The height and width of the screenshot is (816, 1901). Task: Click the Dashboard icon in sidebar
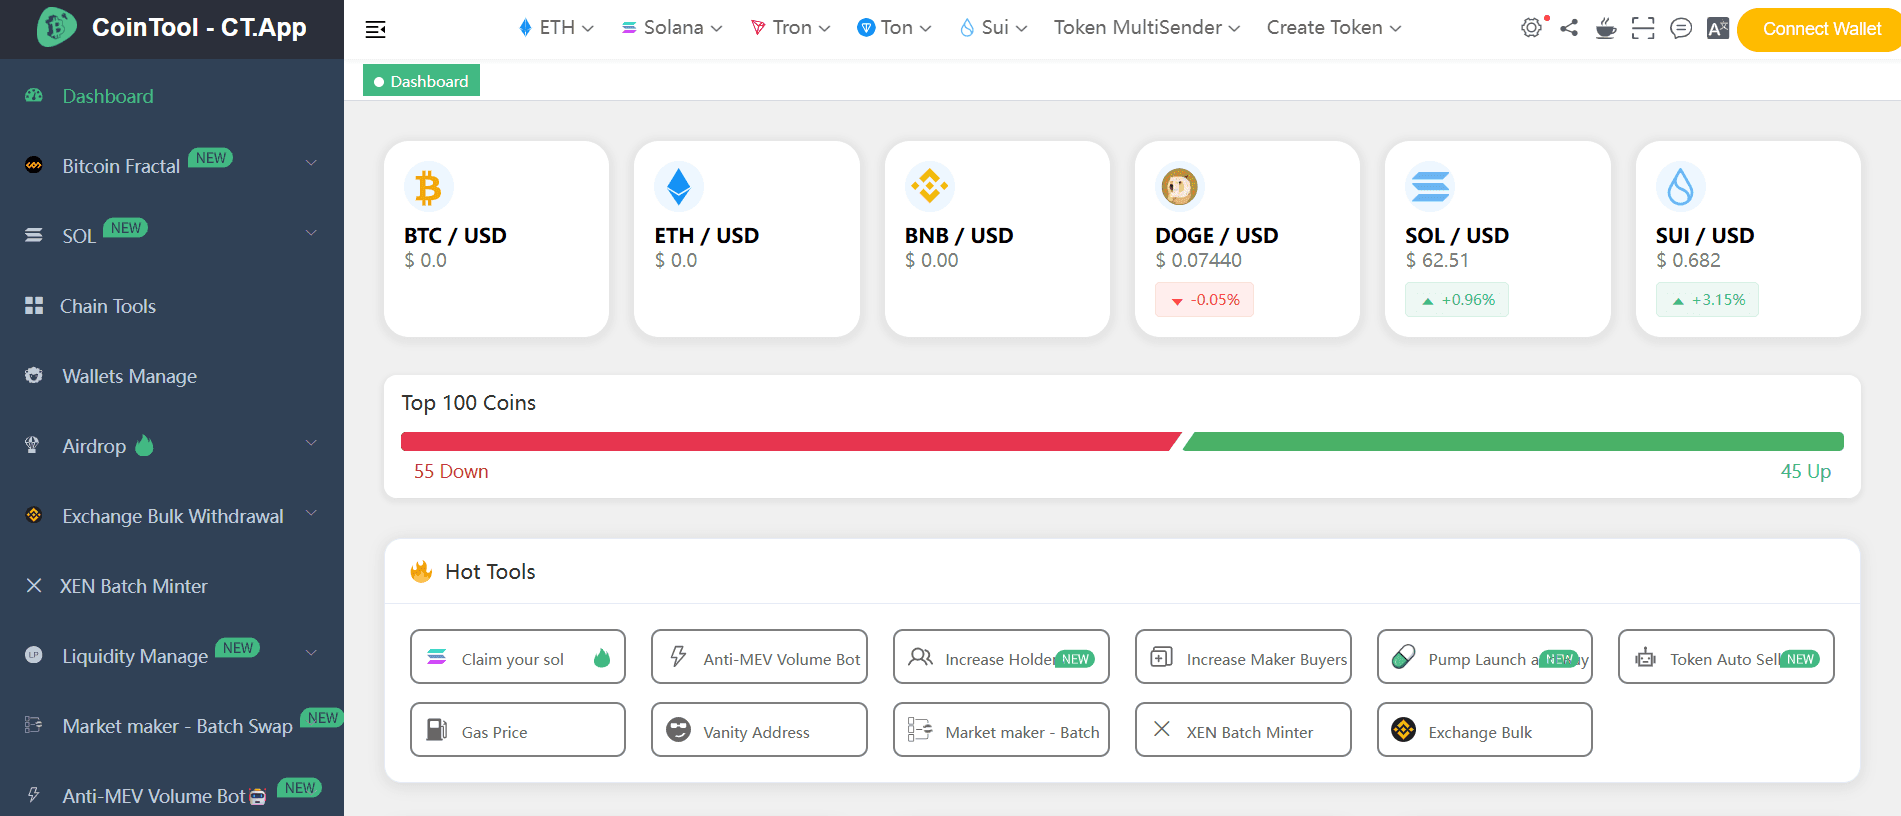tap(34, 96)
